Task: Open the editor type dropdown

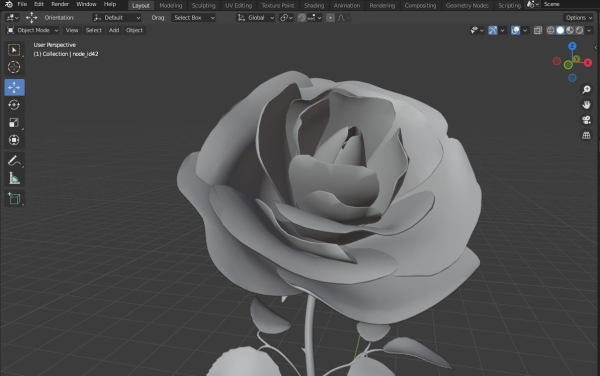Action: pyautogui.click(x=12, y=18)
